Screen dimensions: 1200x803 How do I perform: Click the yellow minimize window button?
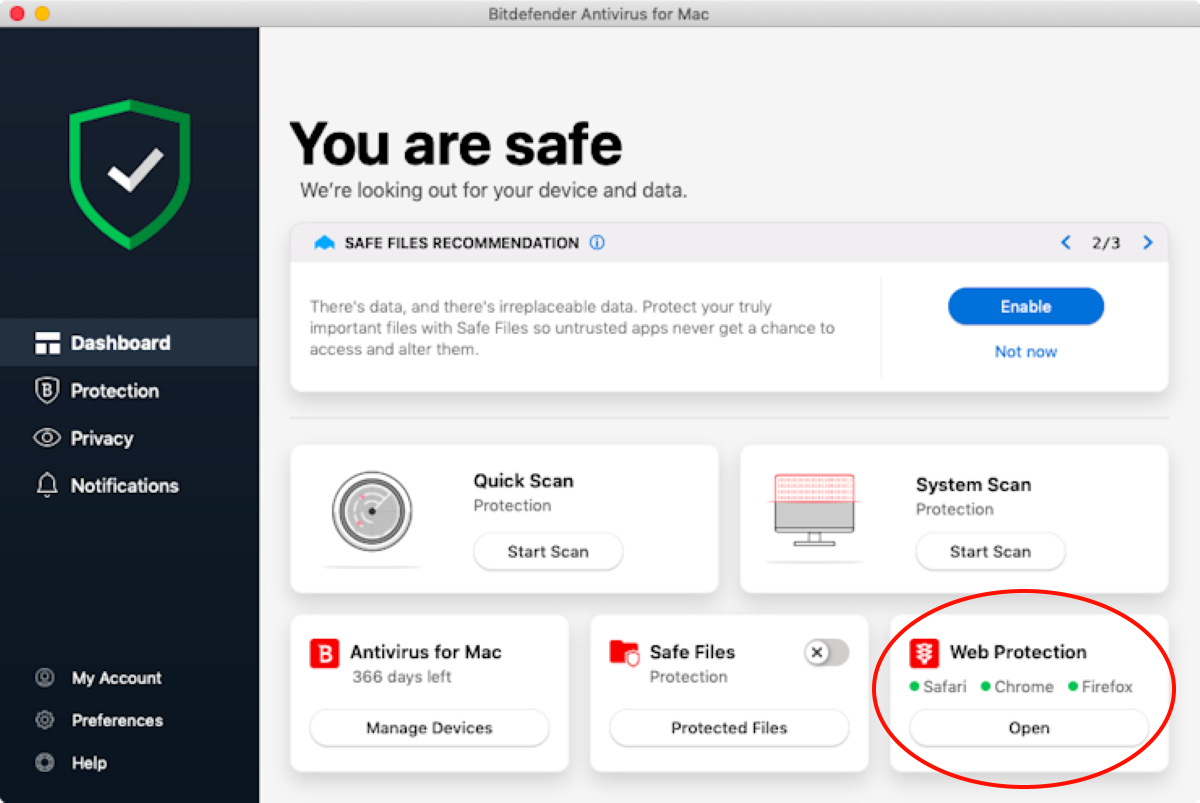coord(41,14)
